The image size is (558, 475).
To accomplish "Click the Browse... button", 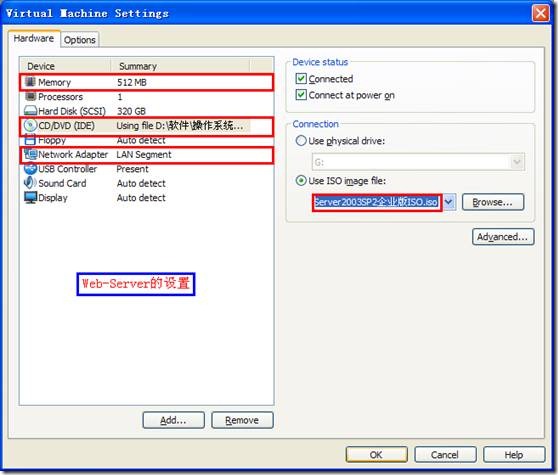I will point(493,202).
